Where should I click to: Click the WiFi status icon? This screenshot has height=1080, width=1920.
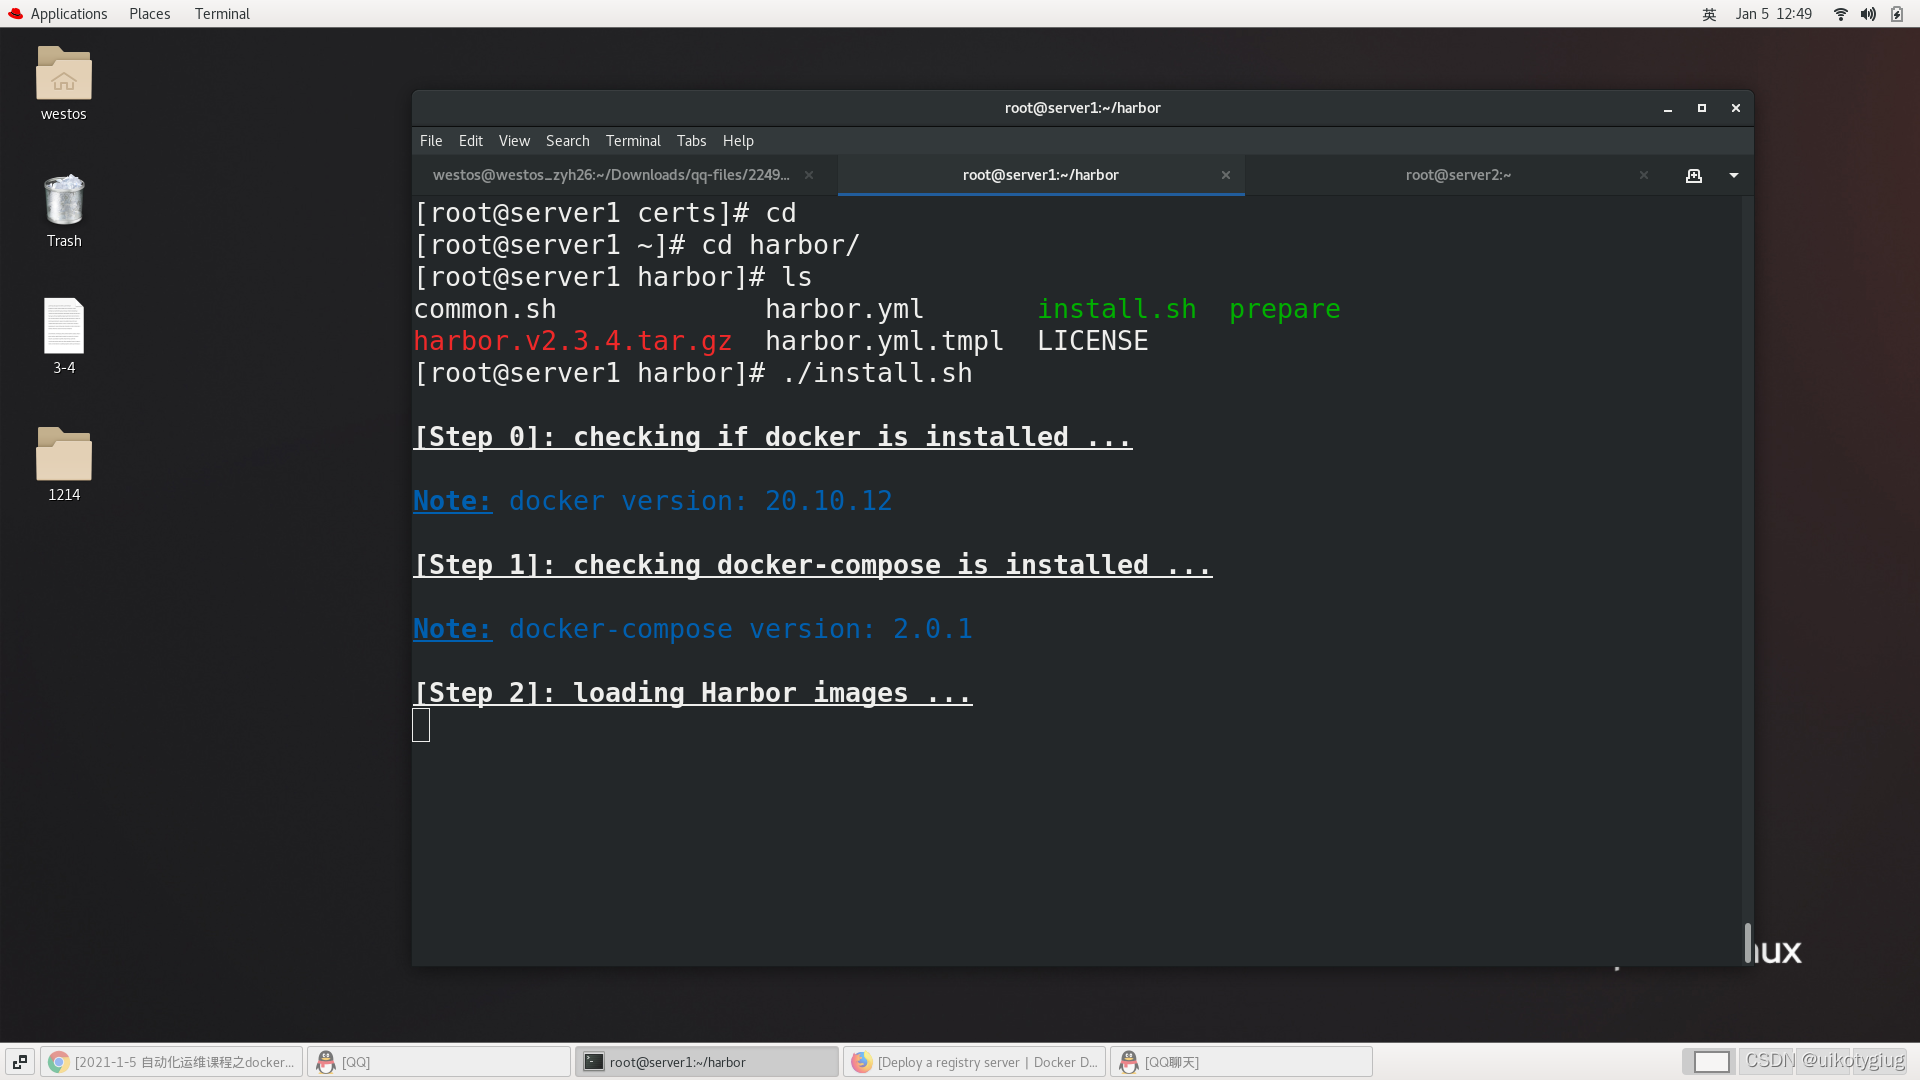pyautogui.click(x=1840, y=13)
